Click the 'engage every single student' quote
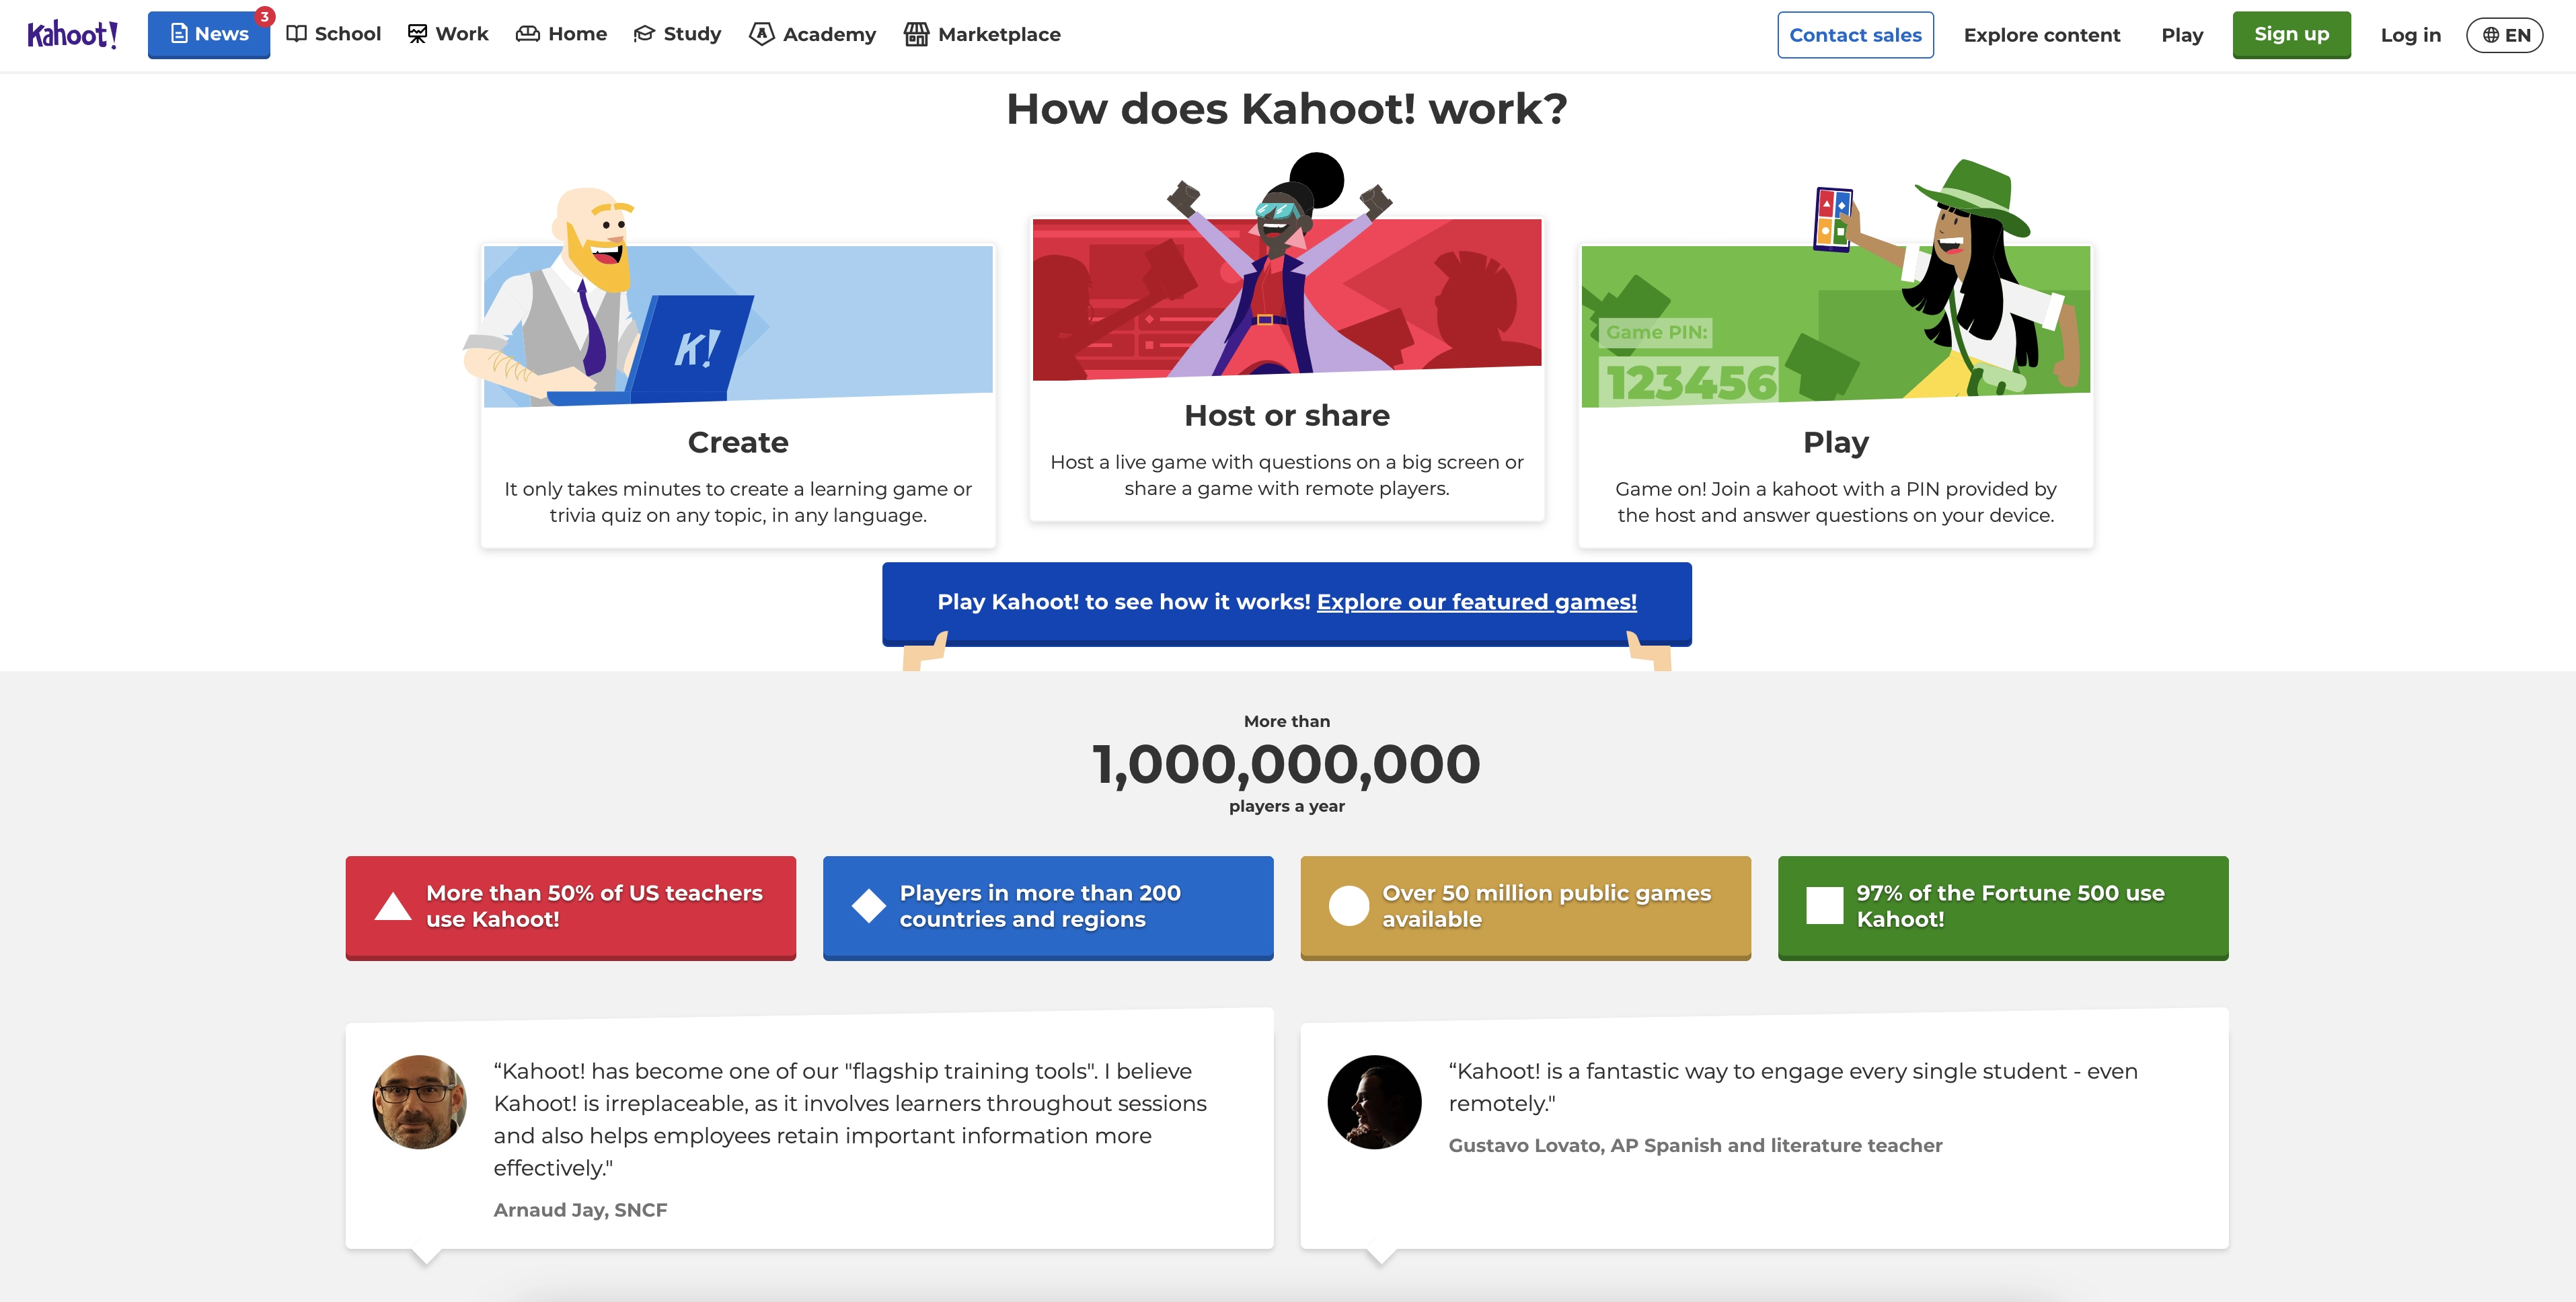The image size is (2576, 1302). (1793, 1087)
